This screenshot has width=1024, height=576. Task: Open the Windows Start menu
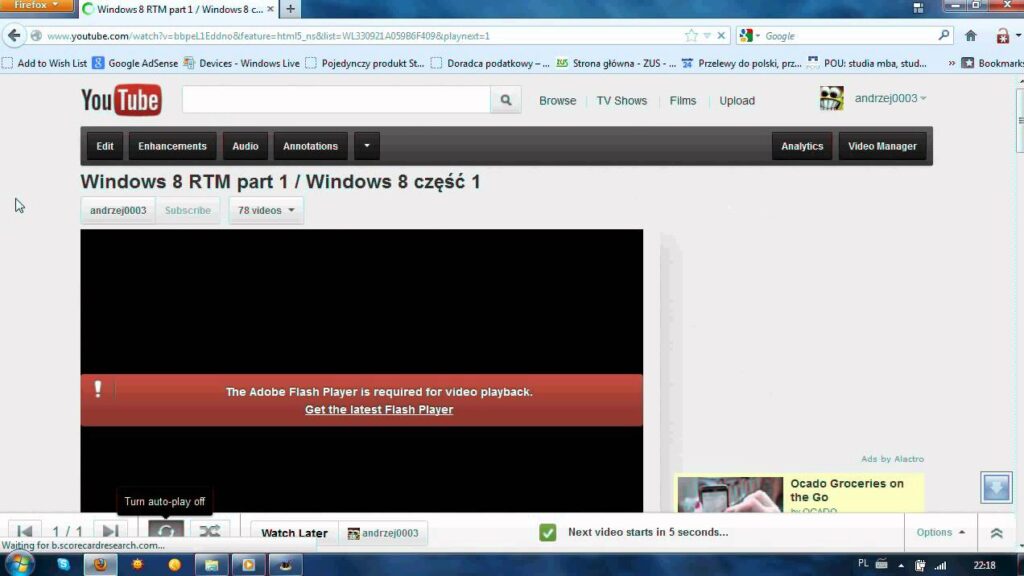(x=20, y=564)
